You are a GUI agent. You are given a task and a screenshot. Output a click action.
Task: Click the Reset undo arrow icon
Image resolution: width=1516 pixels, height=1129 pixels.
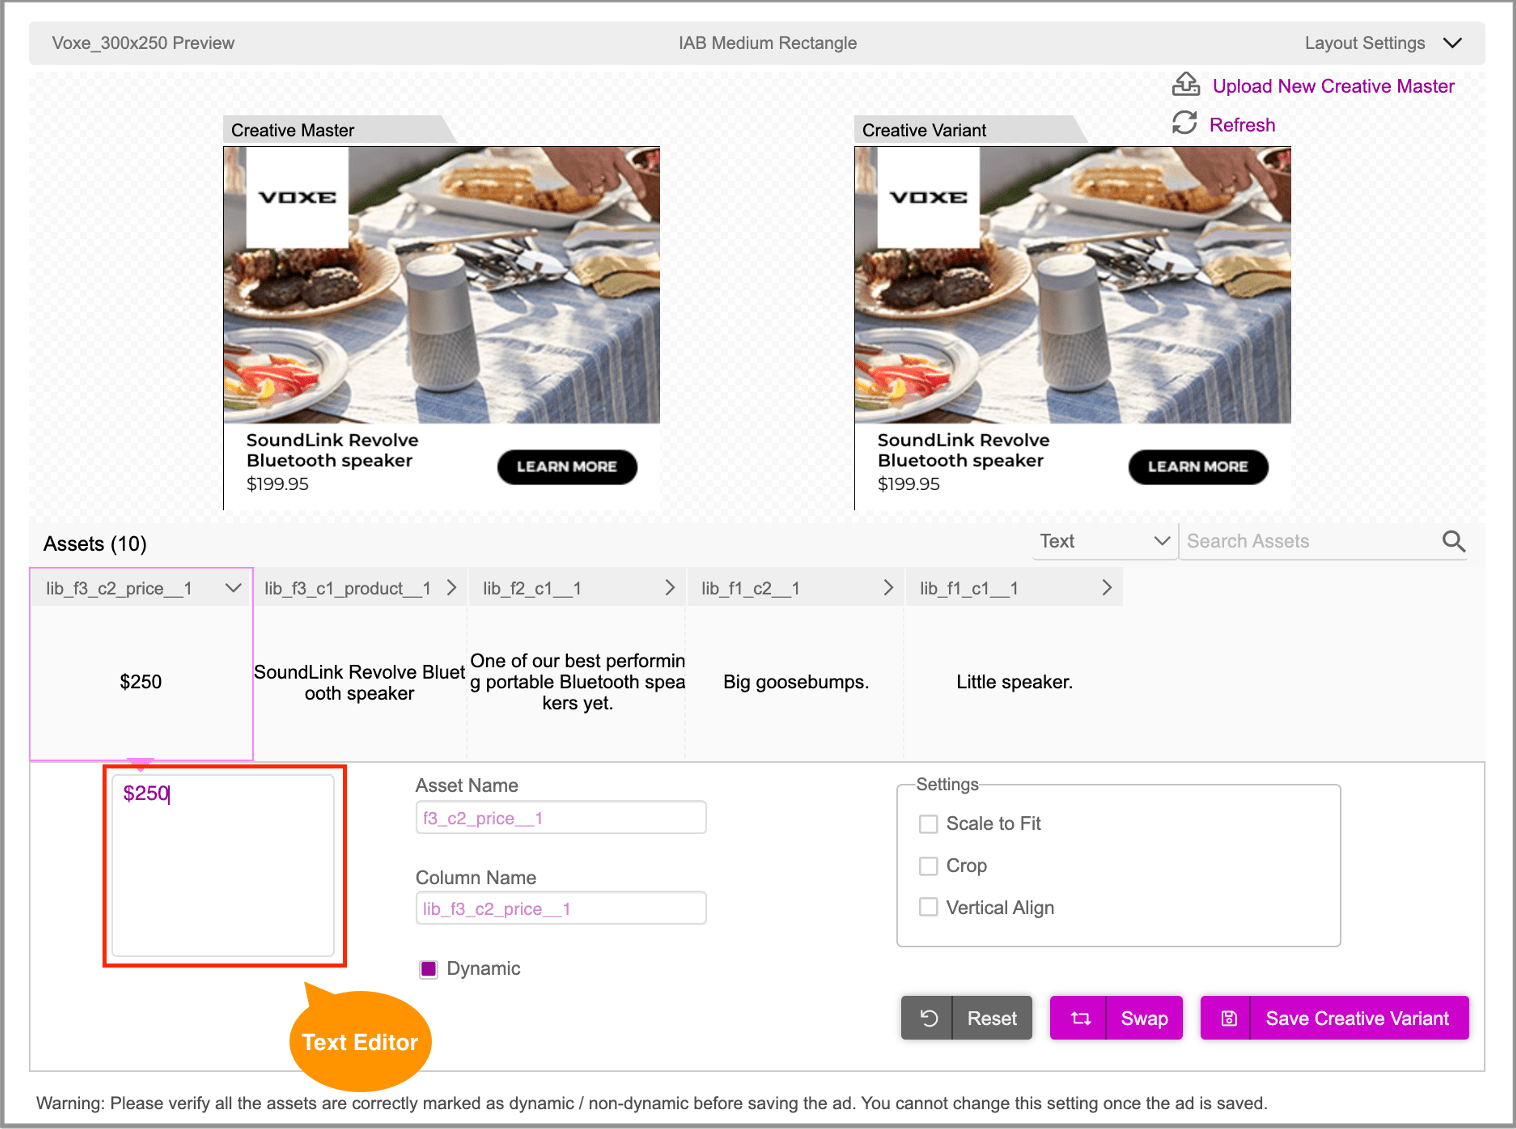coord(928,1018)
